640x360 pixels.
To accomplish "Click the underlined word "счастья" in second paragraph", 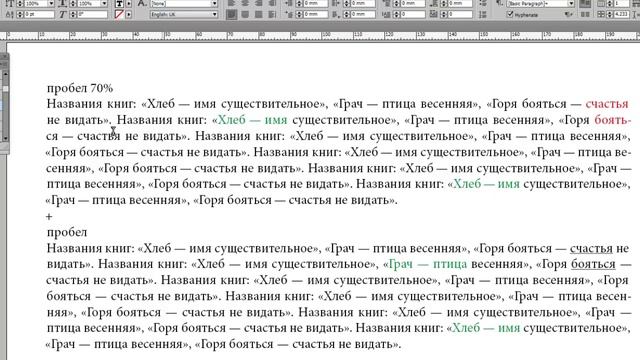I will [591, 248].
